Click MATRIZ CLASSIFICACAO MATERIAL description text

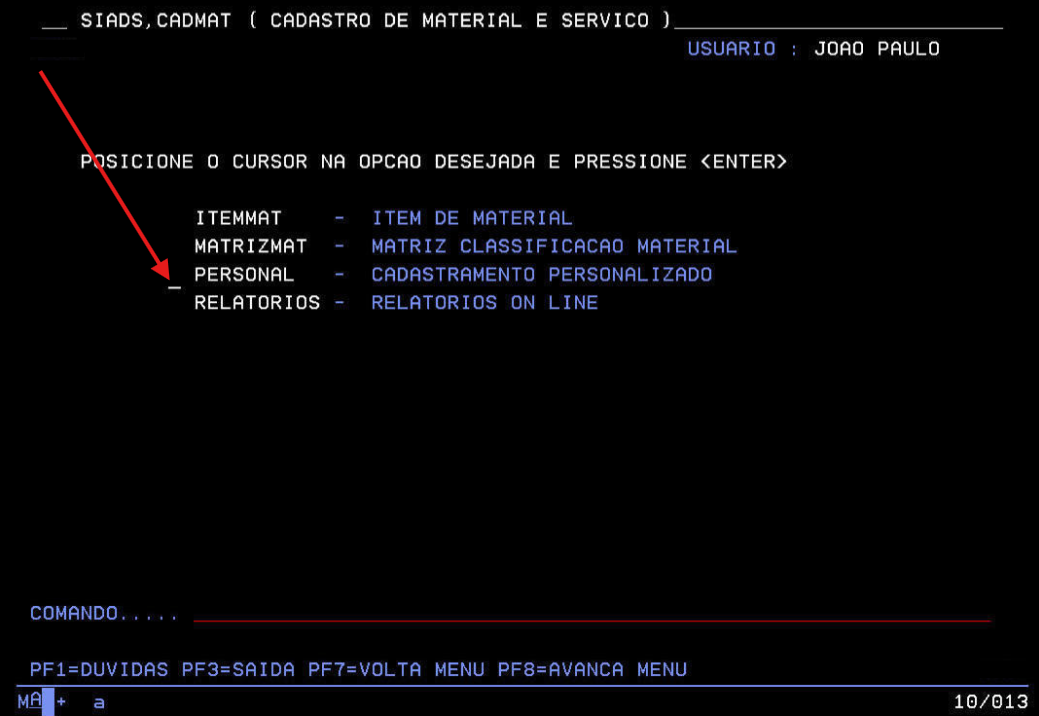click(554, 246)
